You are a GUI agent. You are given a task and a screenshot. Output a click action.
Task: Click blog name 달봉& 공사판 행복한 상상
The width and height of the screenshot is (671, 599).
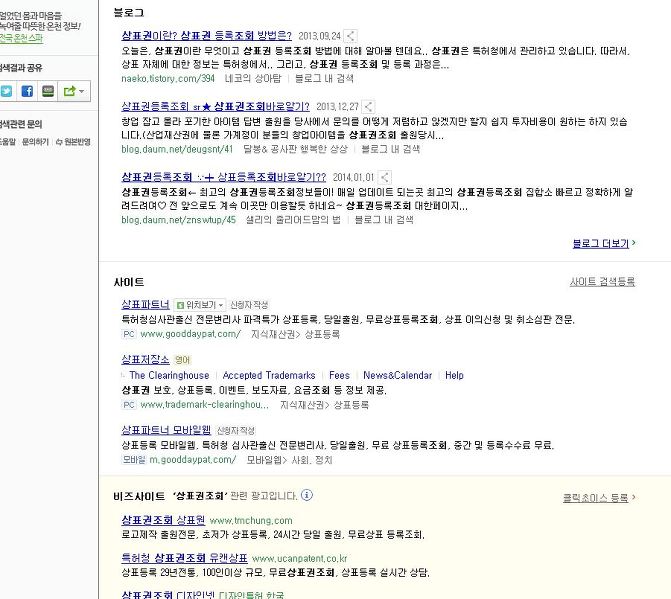[x=295, y=149]
